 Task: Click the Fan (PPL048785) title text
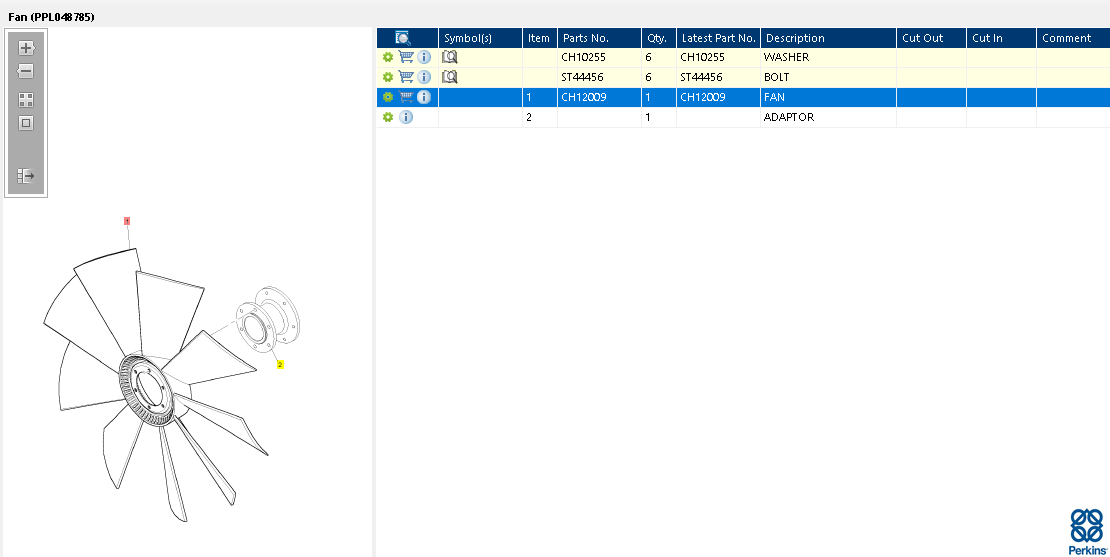coord(51,16)
